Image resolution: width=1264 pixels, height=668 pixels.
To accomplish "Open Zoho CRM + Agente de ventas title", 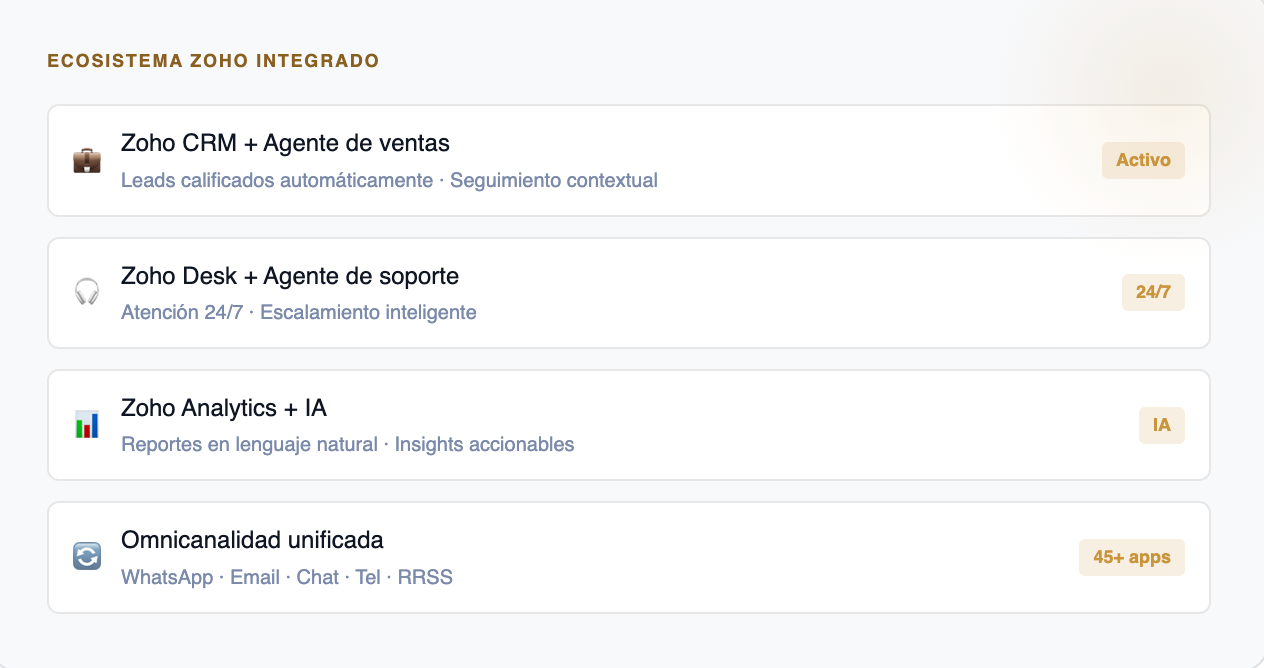I will [285, 143].
